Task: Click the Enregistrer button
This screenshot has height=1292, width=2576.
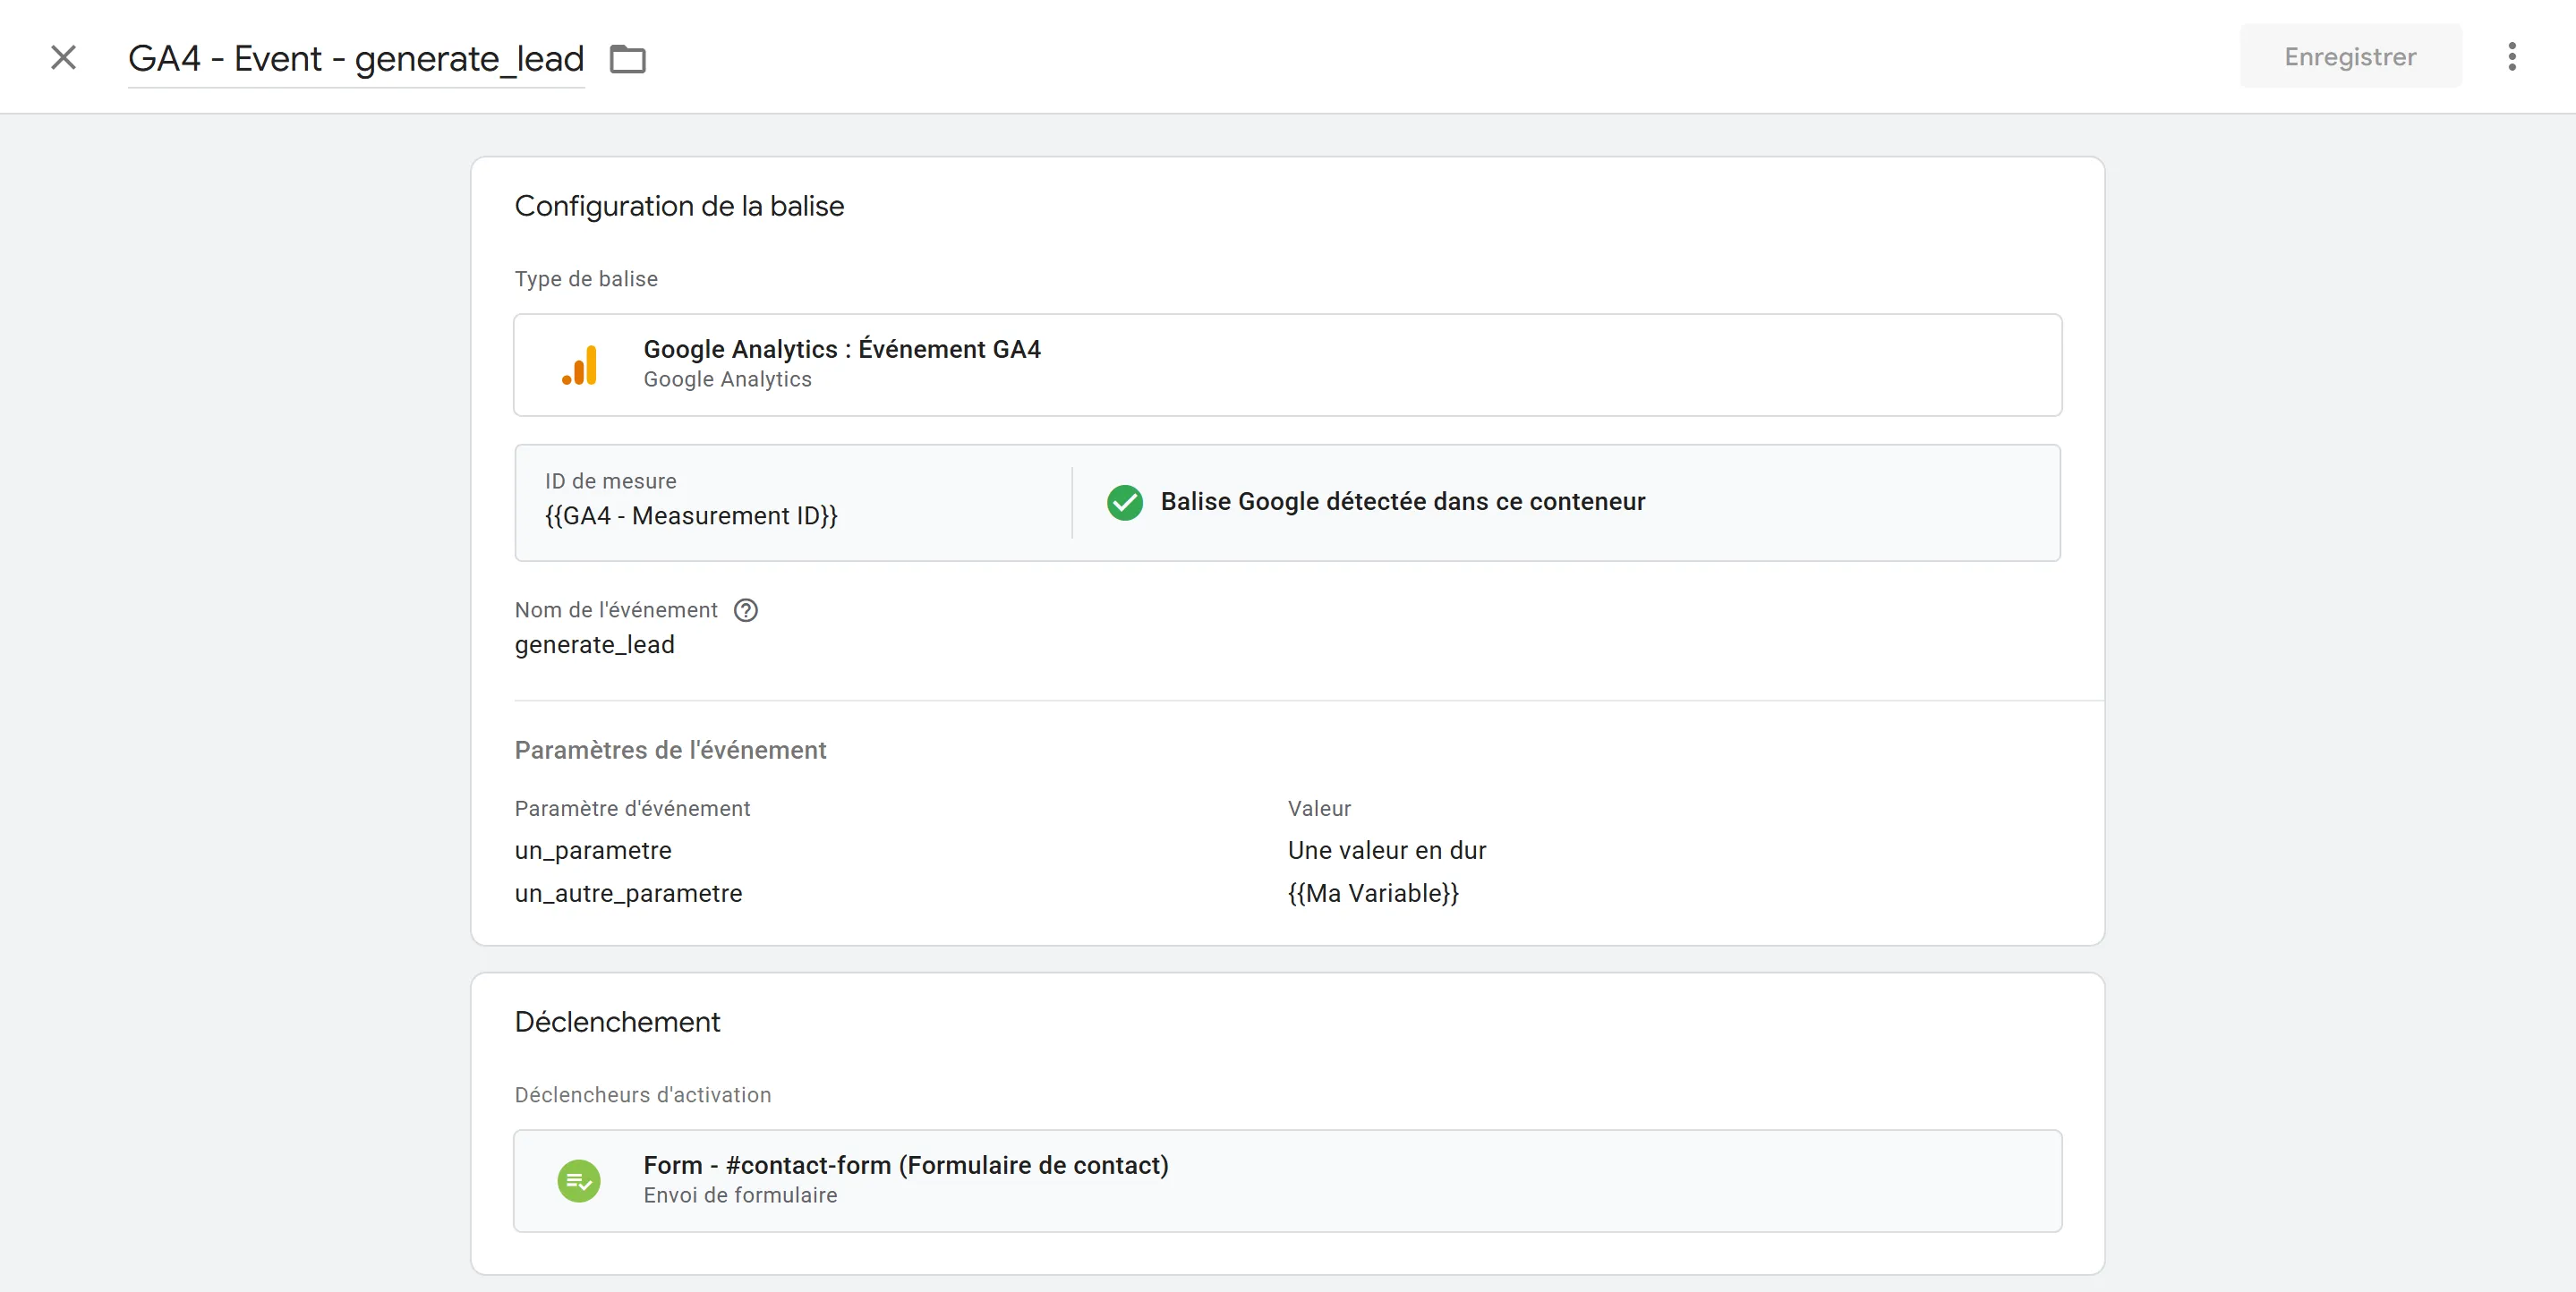Action: (2350, 57)
